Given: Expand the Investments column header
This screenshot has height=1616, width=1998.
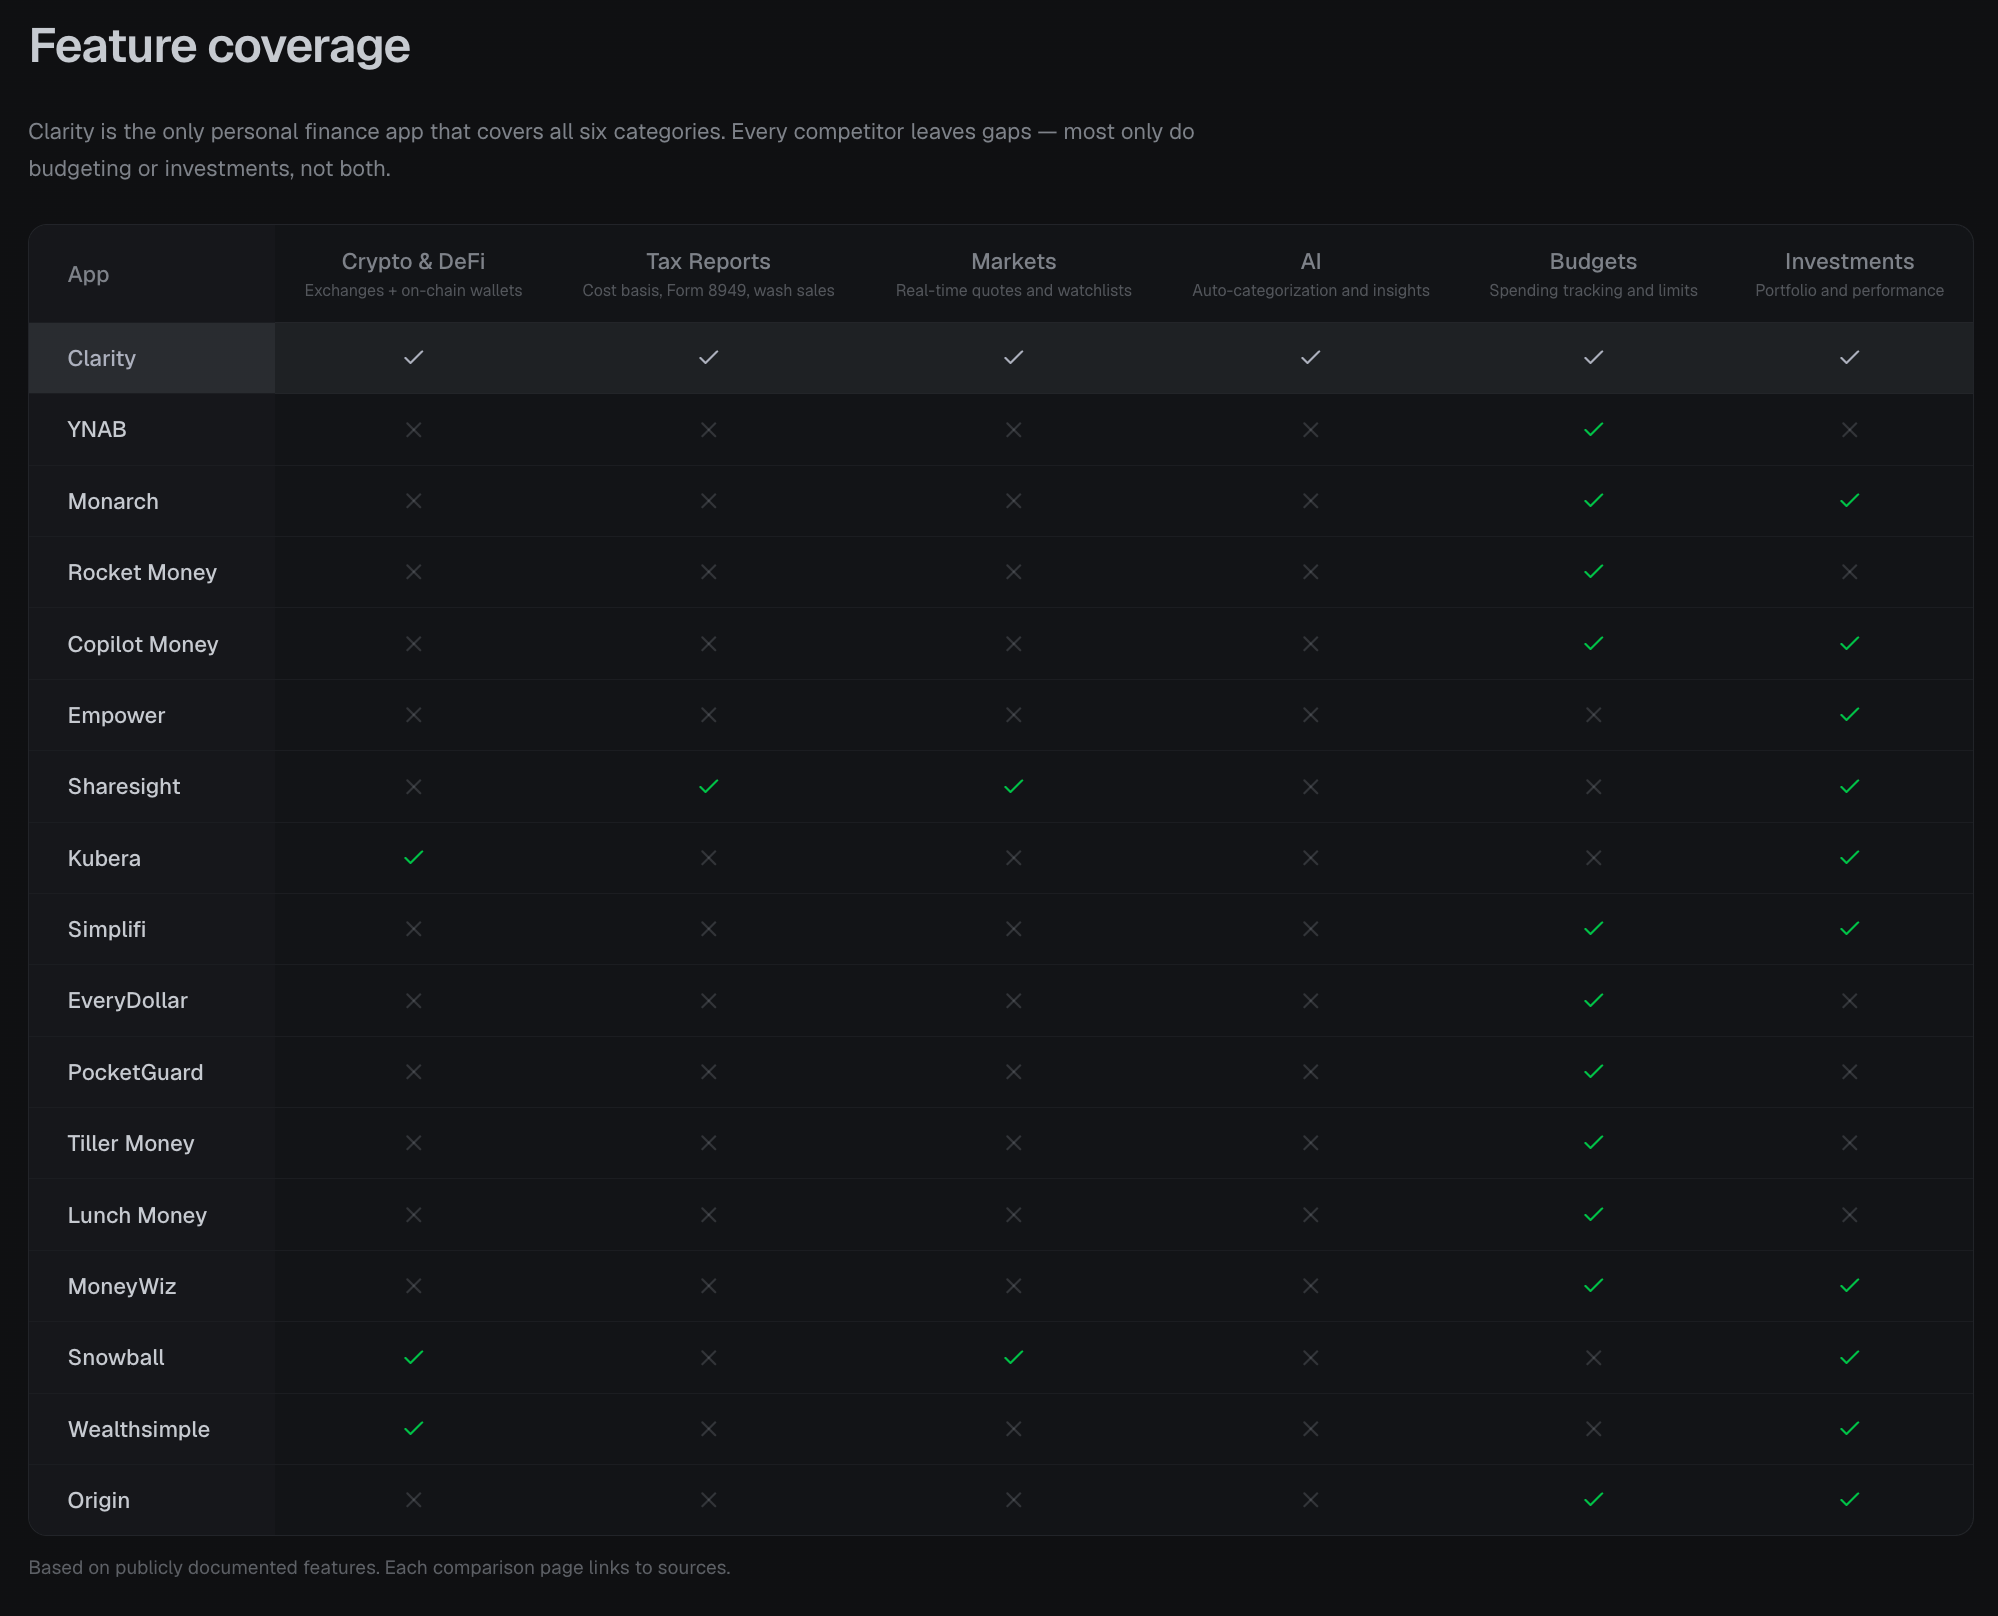Looking at the screenshot, I should coord(1849,273).
